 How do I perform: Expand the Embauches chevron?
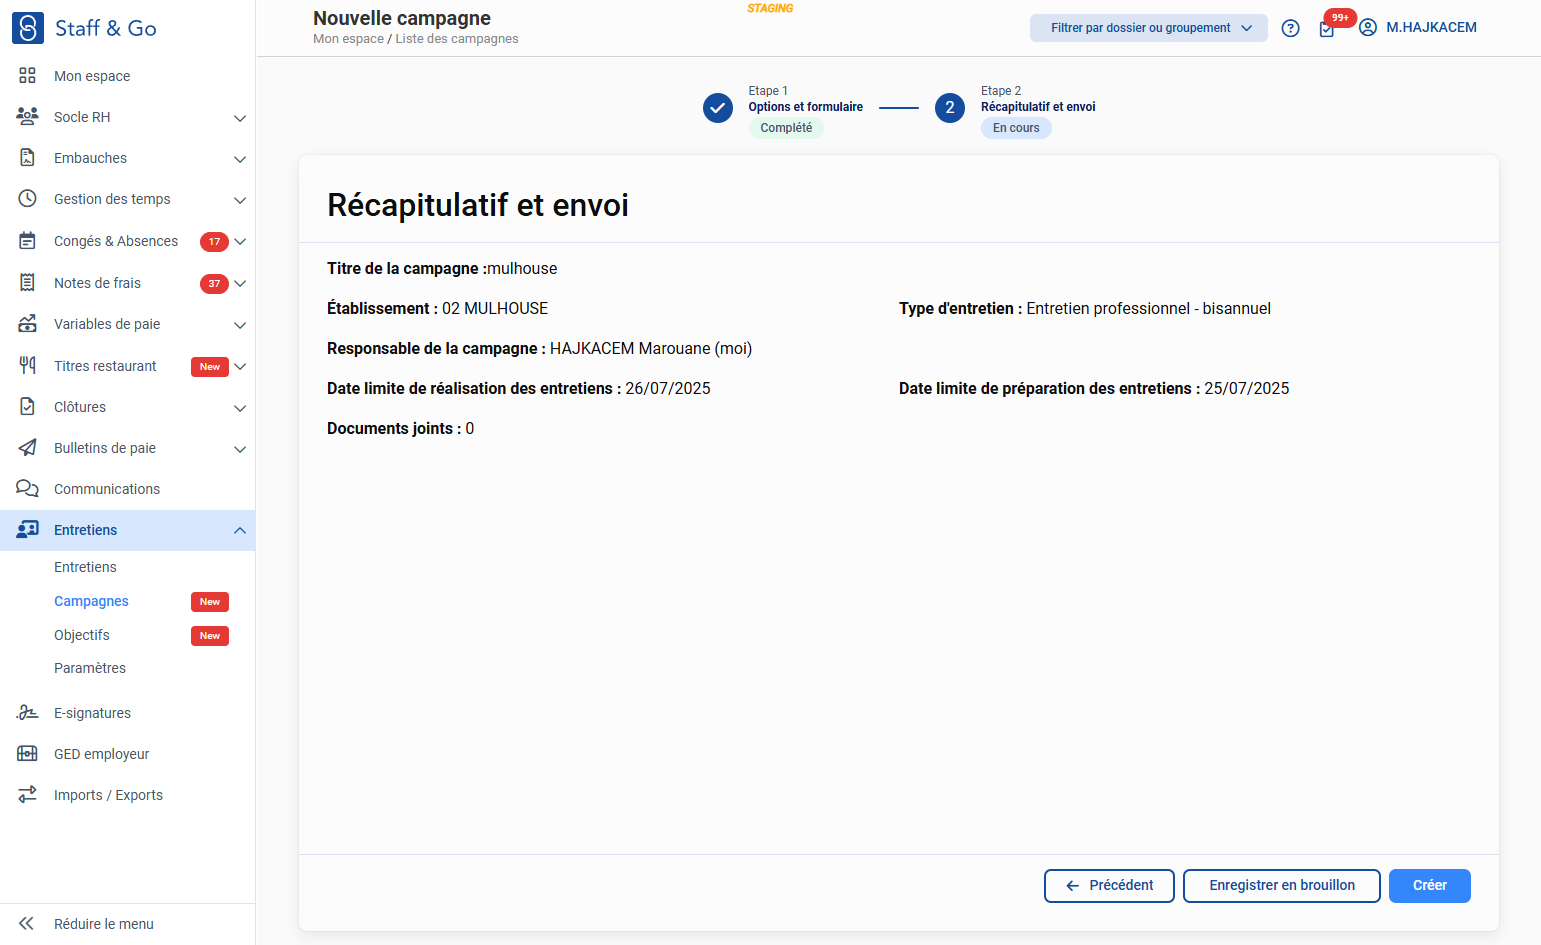coord(240,159)
